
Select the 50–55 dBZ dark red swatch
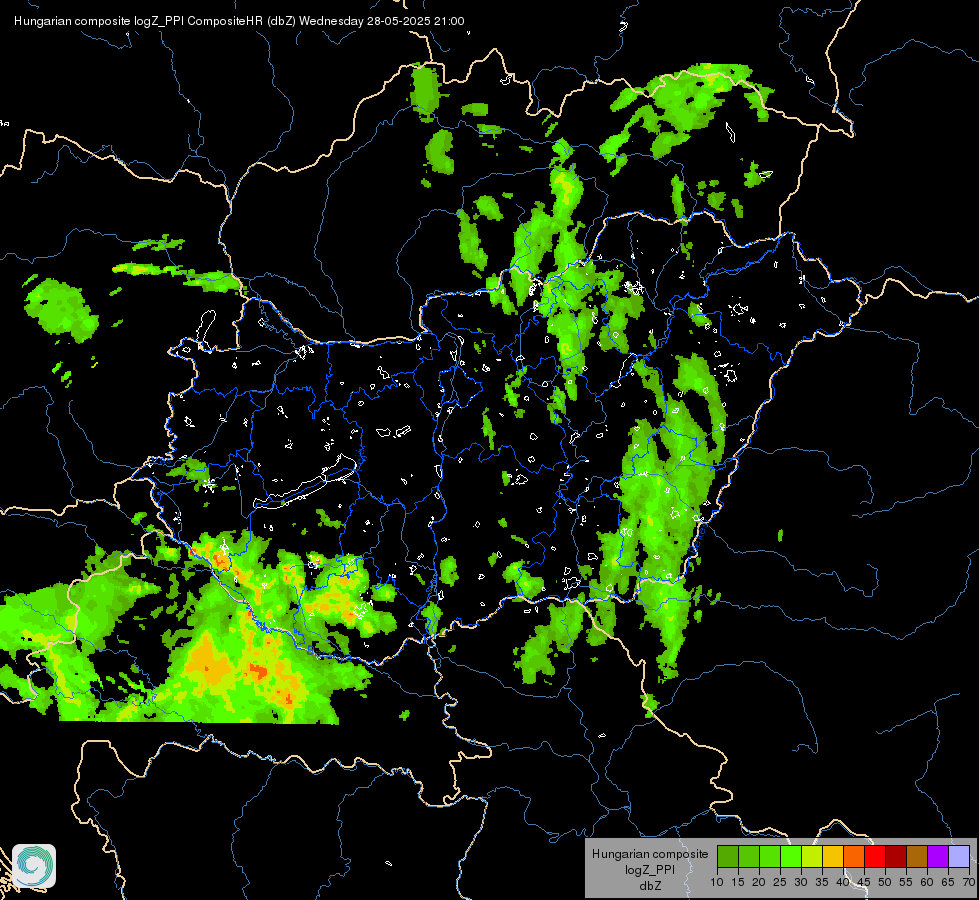pyautogui.click(x=896, y=856)
